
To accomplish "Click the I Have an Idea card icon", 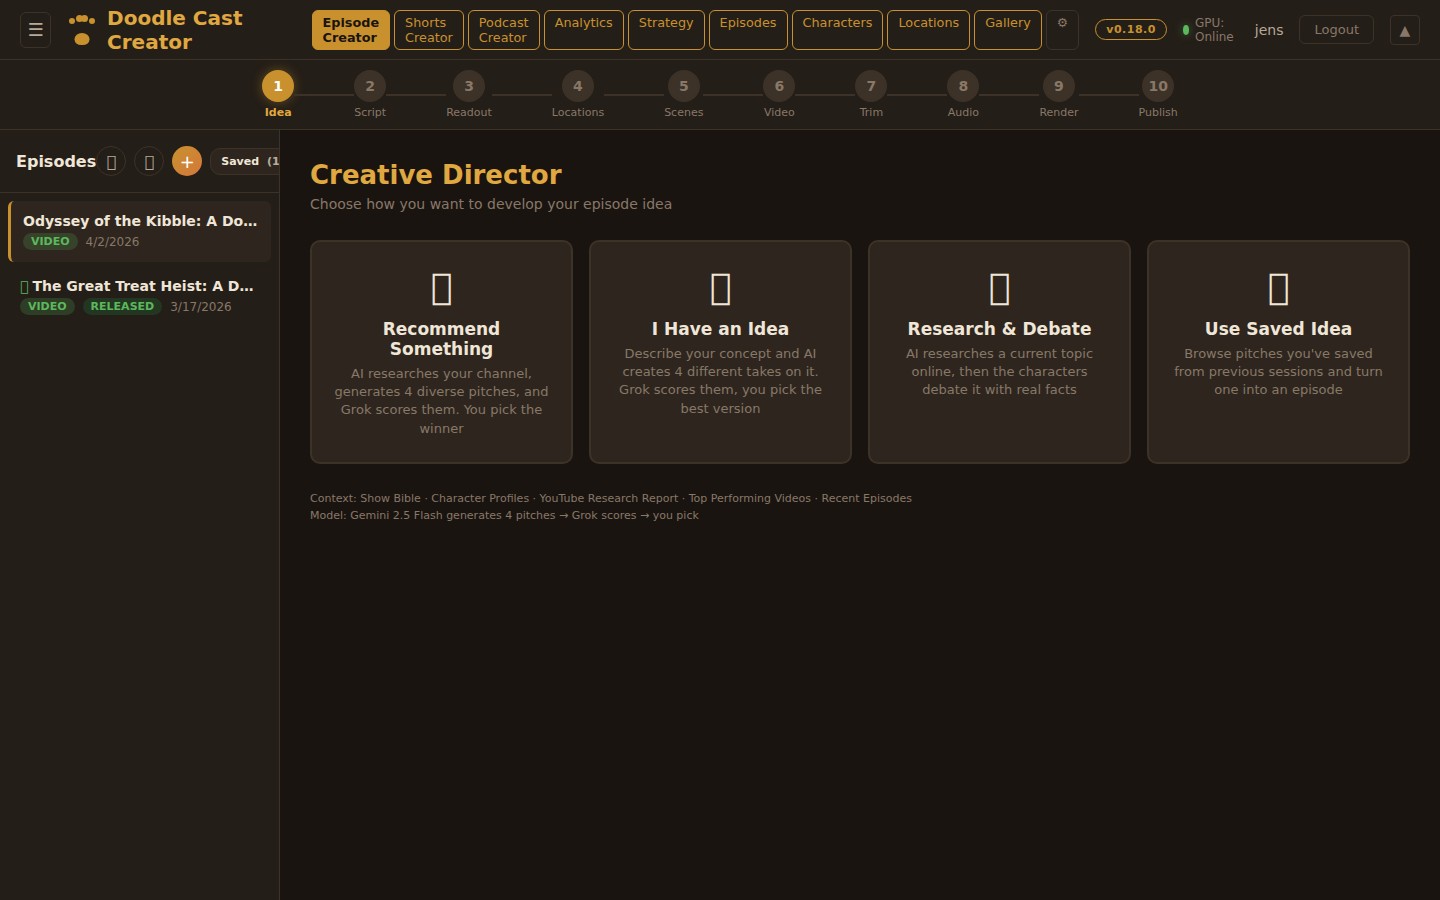I will (x=720, y=289).
